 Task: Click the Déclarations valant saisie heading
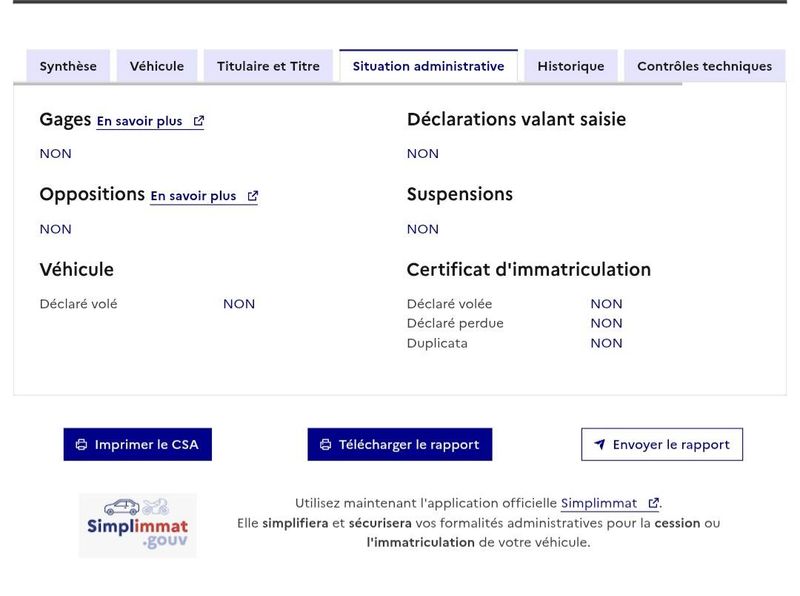click(516, 119)
